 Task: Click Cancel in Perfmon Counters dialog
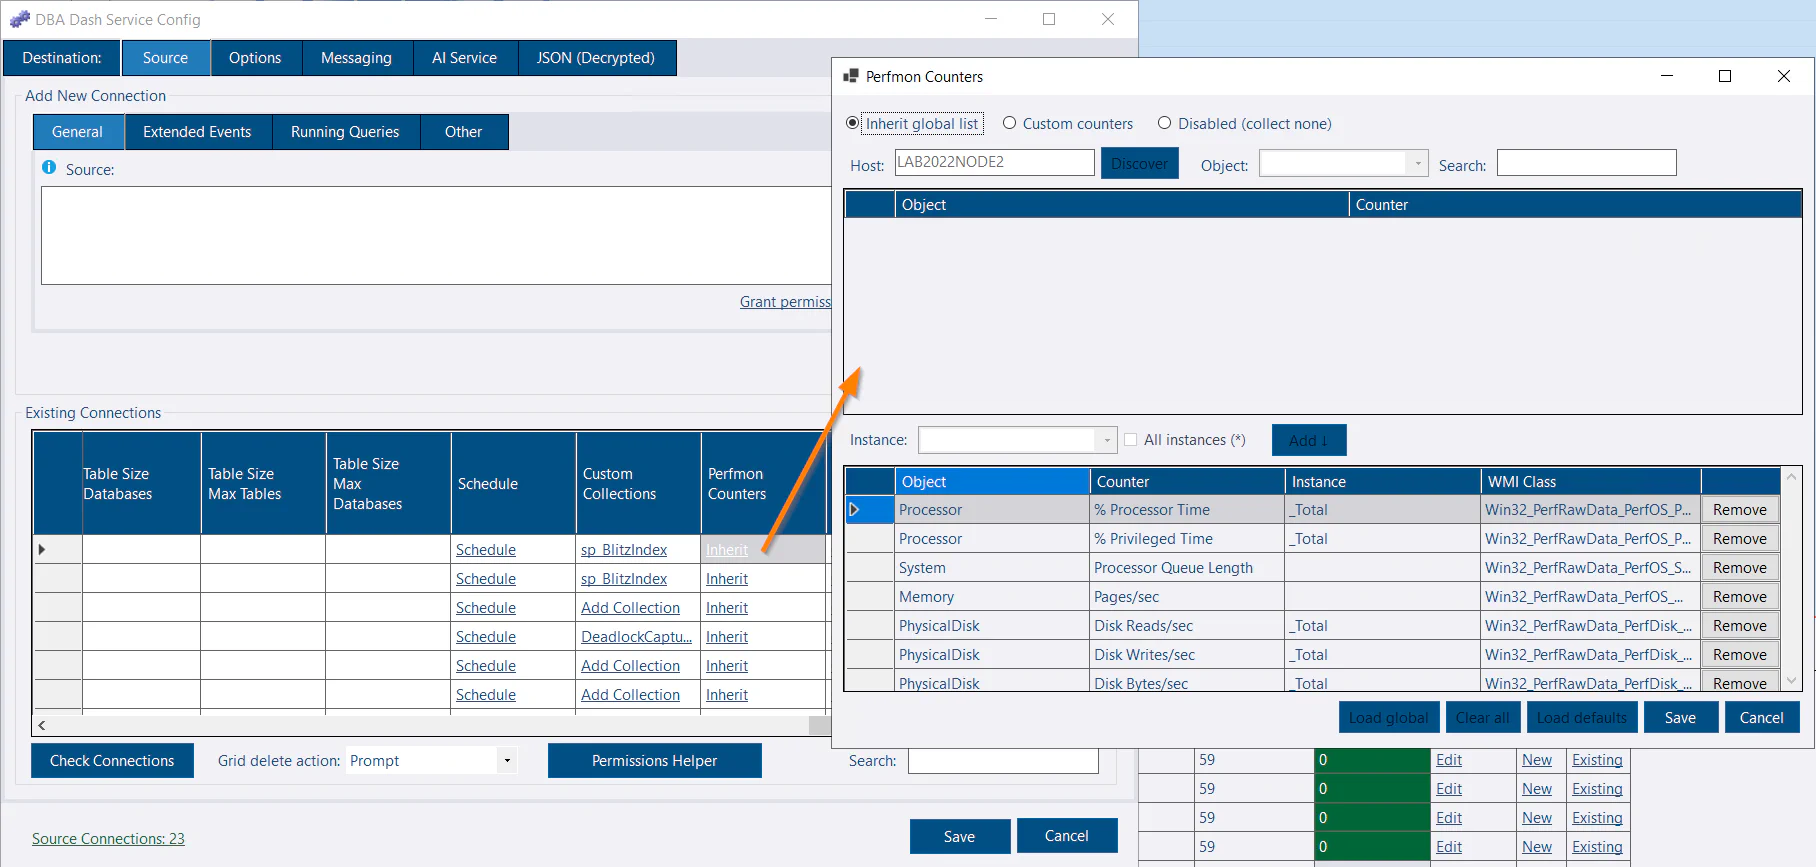pos(1762,718)
